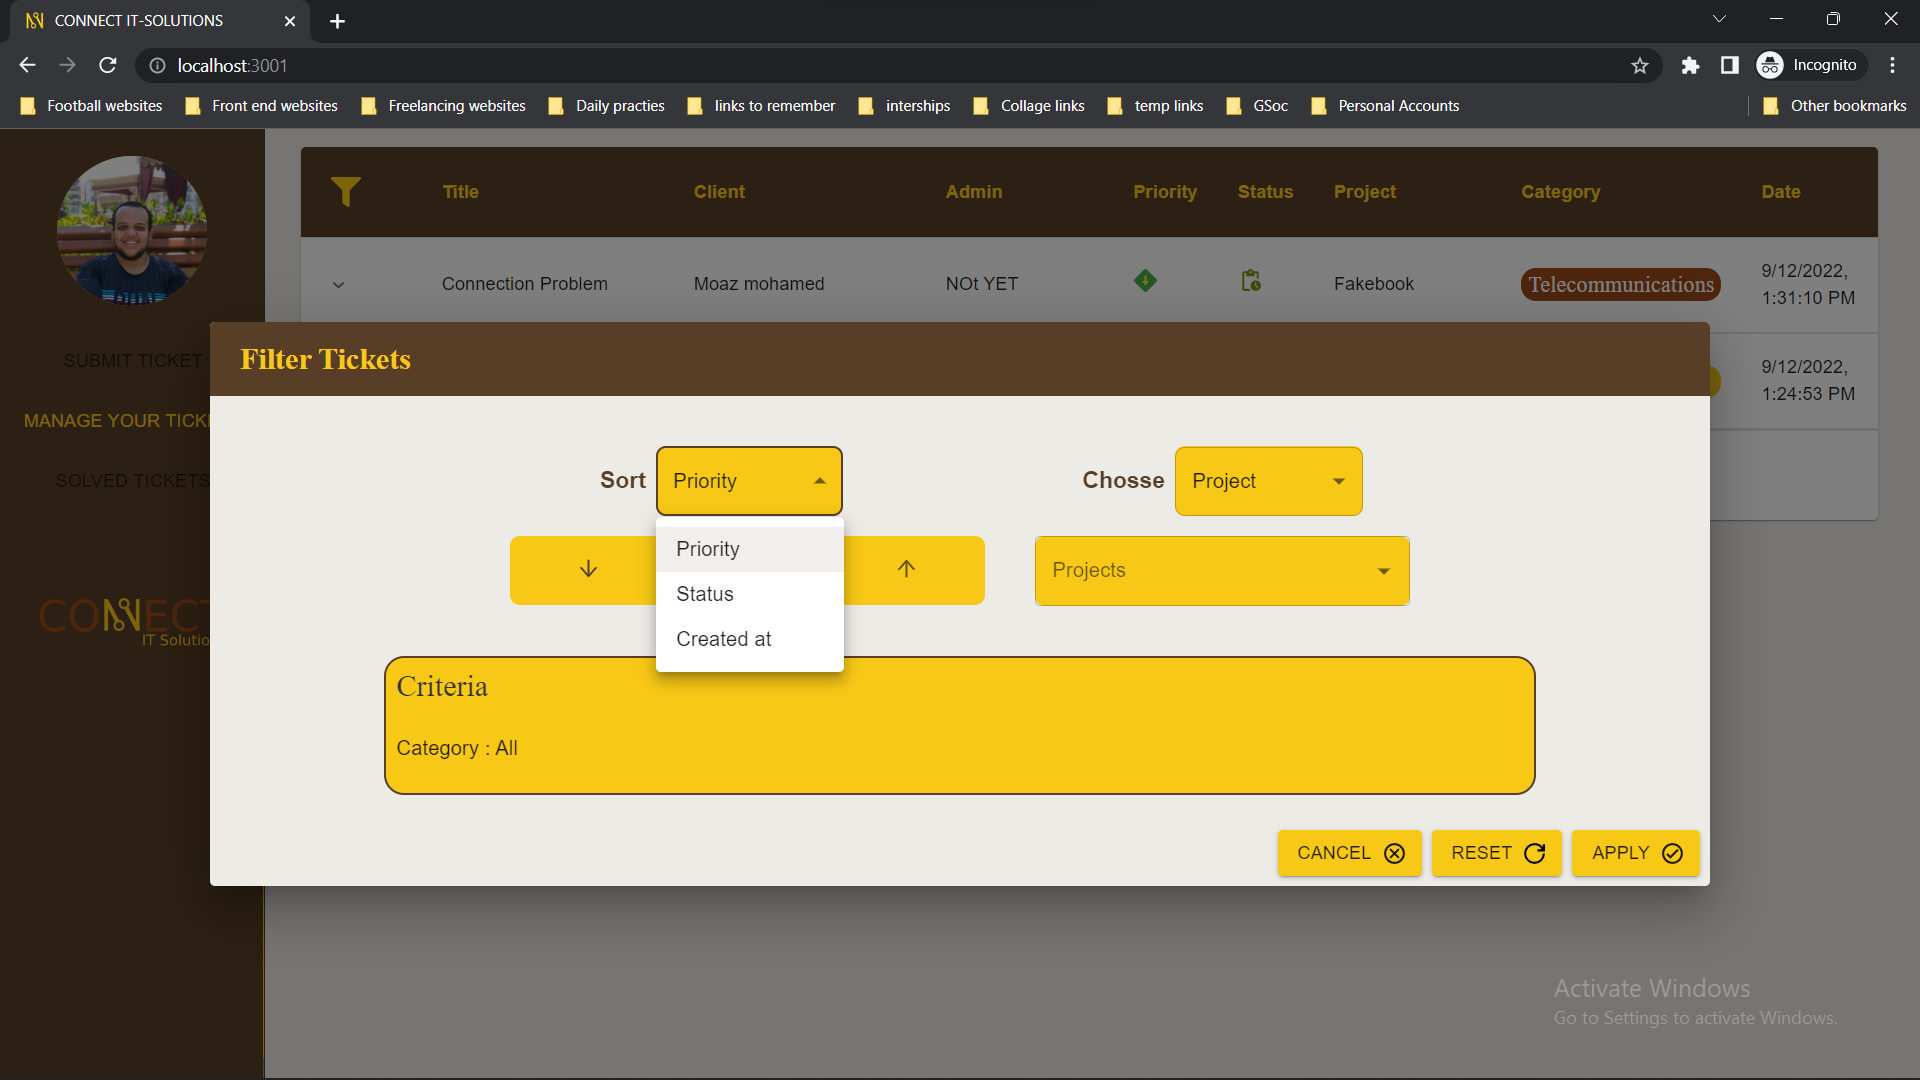
Task: Click the filter/funnel icon in toolbar
Action: coord(345,191)
